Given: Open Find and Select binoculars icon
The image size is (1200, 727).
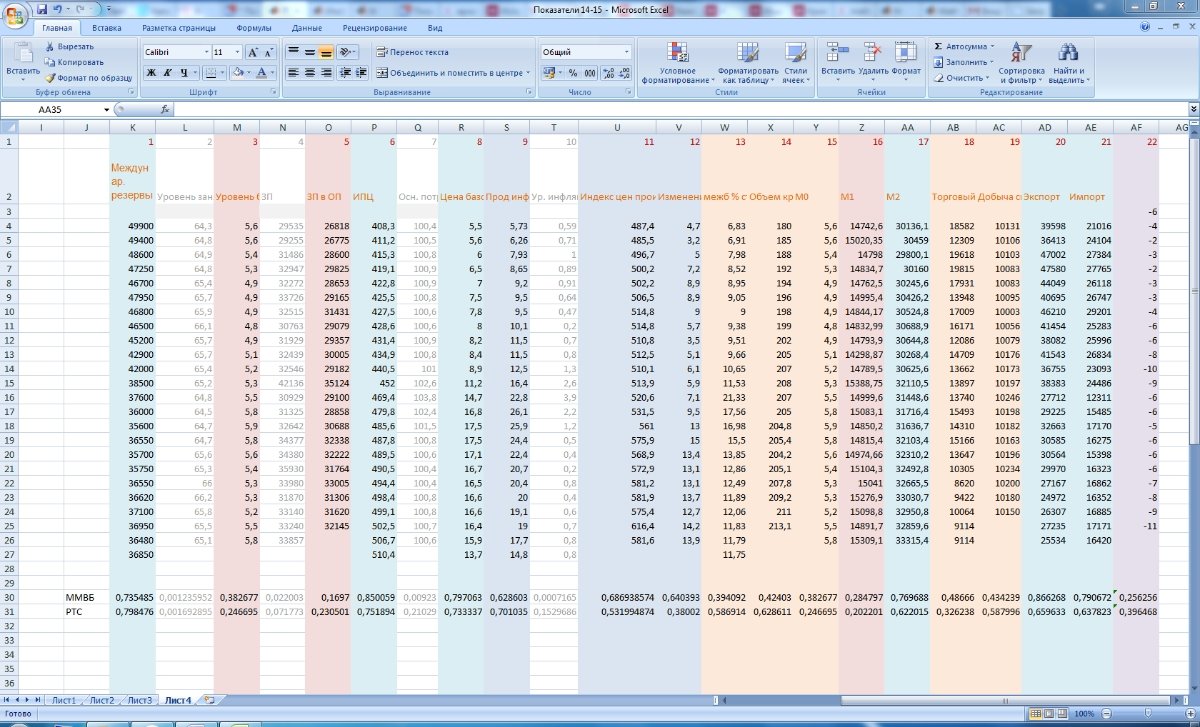Looking at the screenshot, I should 1067,54.
